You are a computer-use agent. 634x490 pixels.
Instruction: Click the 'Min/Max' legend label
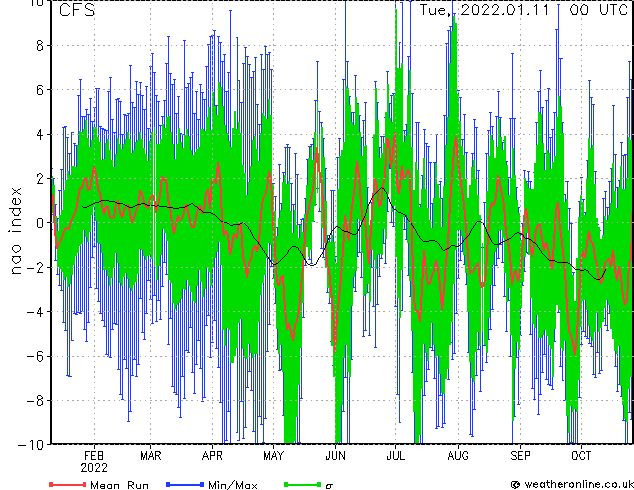[232, 485]
